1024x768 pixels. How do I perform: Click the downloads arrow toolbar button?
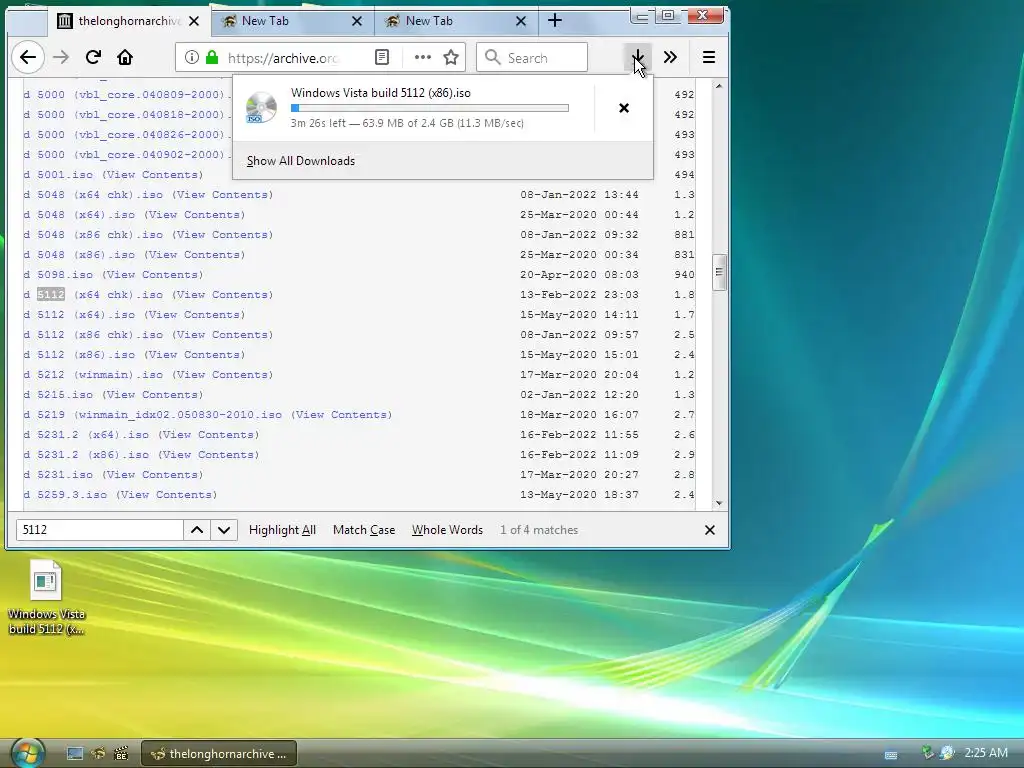pos(637,57)
